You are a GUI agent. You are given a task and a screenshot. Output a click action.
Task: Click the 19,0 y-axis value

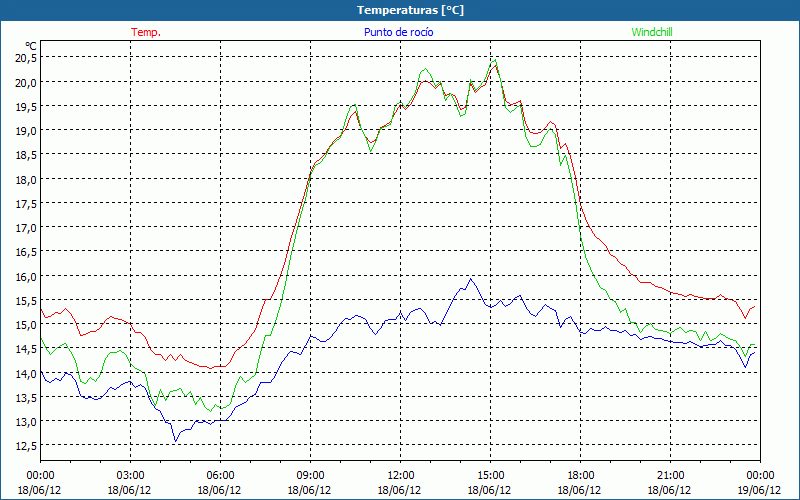point(26,131)
